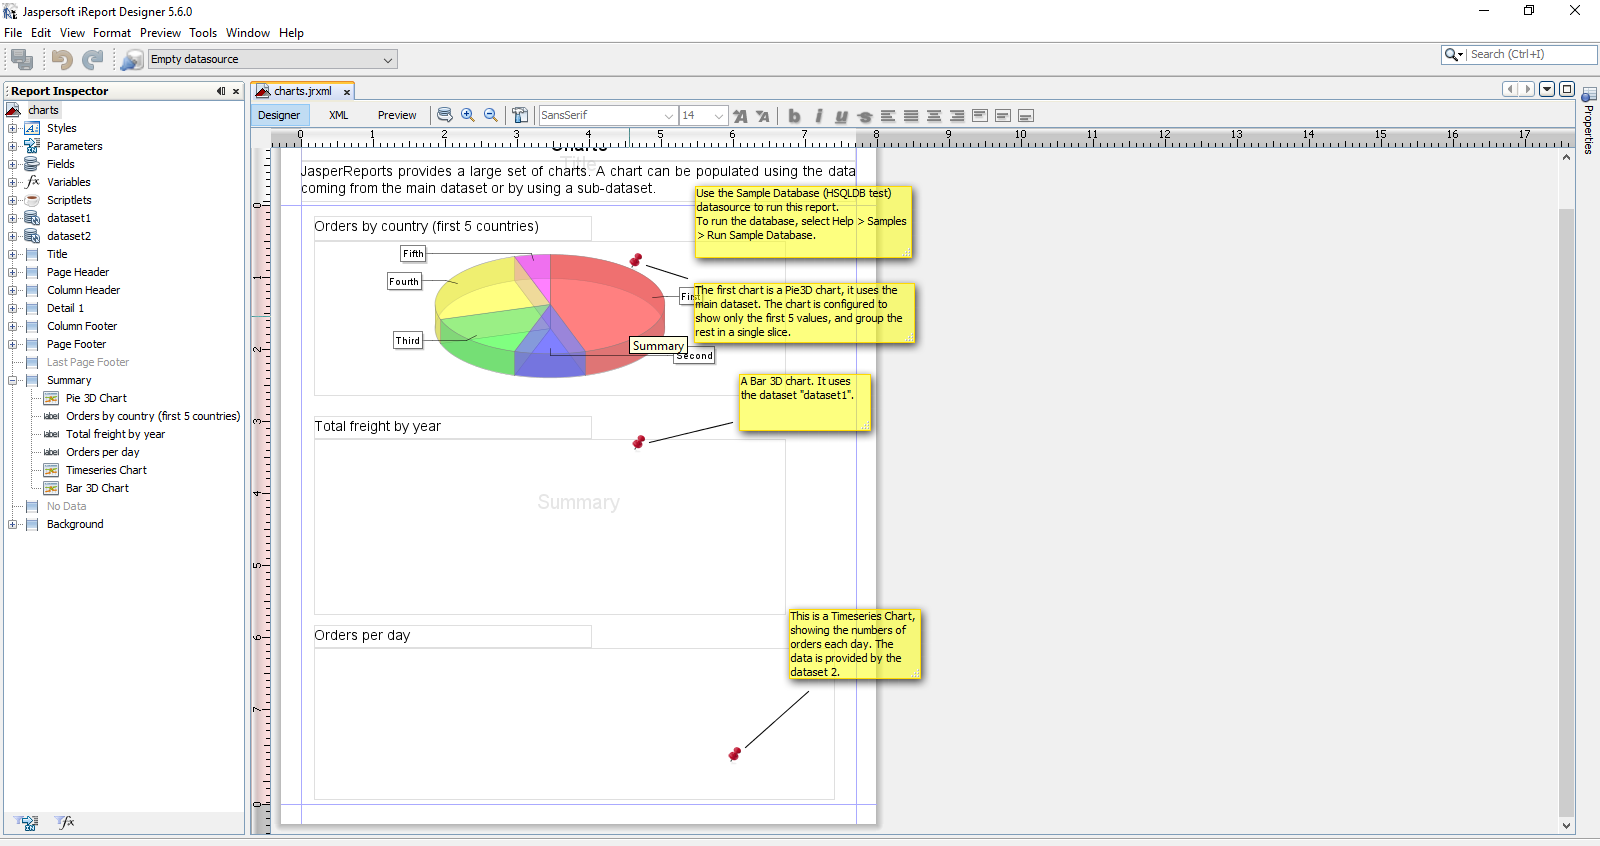
Task: Collapse the Summary tree node
Action: coord(12,380)
